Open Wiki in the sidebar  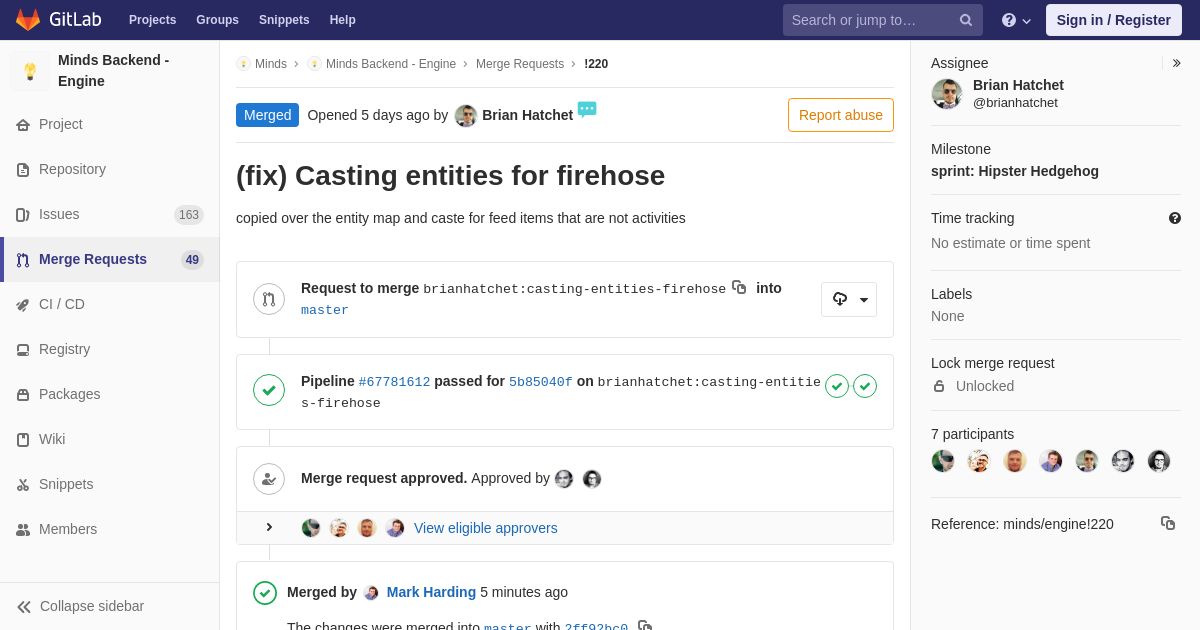[110, 439]
